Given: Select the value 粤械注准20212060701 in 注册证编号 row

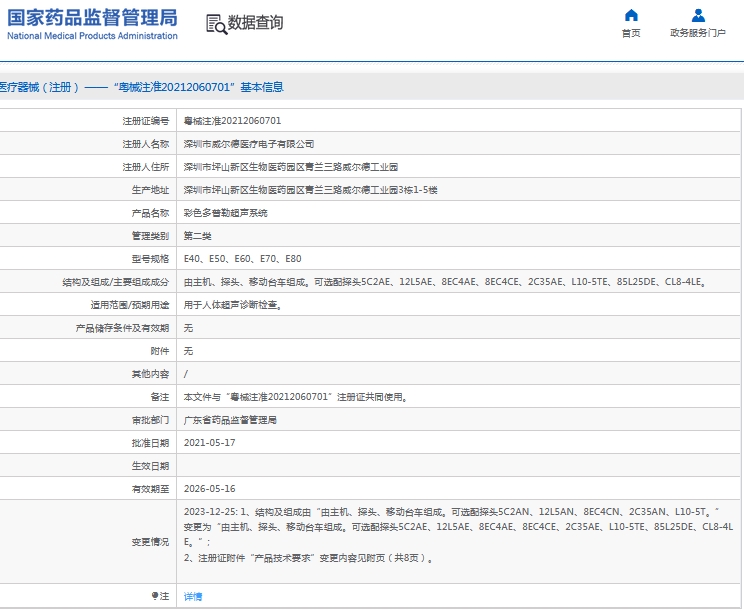Looking at the screenshot, I should pyautogui.click(x=232, y=121).
